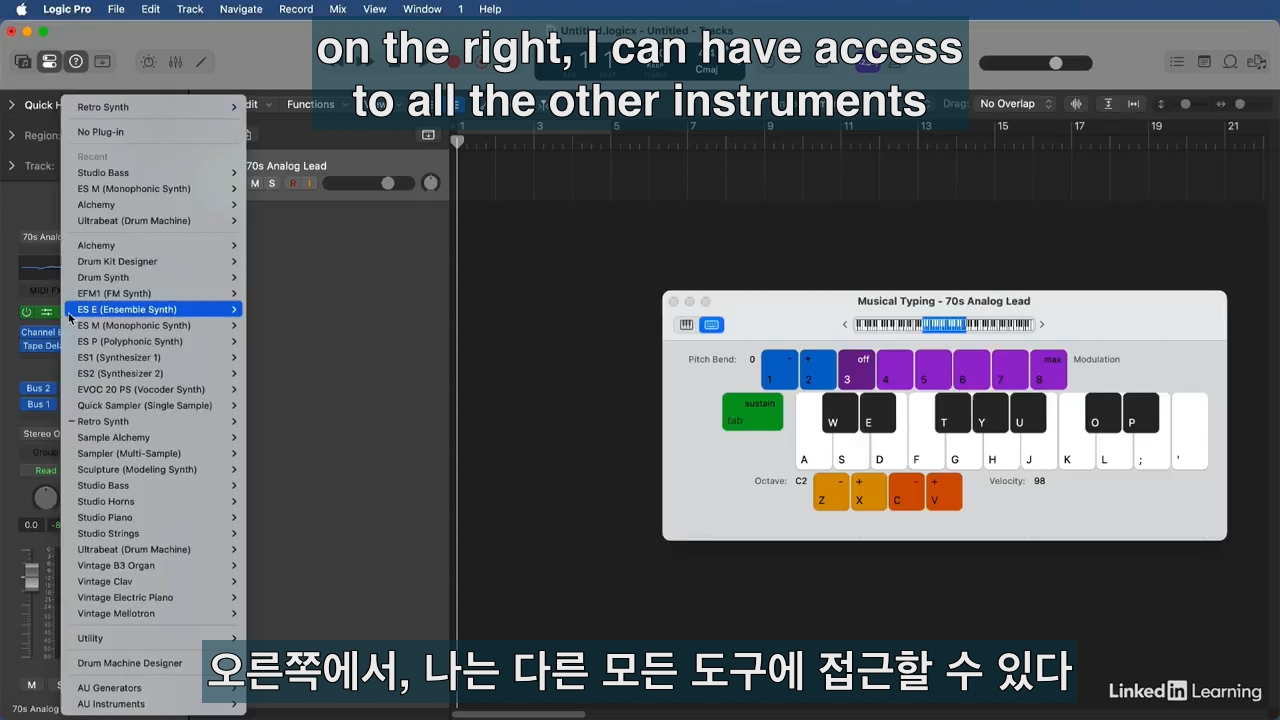Record-enable the 70s Analog Lead track
Screen dimensions: 1280x720
click(293, 184)
